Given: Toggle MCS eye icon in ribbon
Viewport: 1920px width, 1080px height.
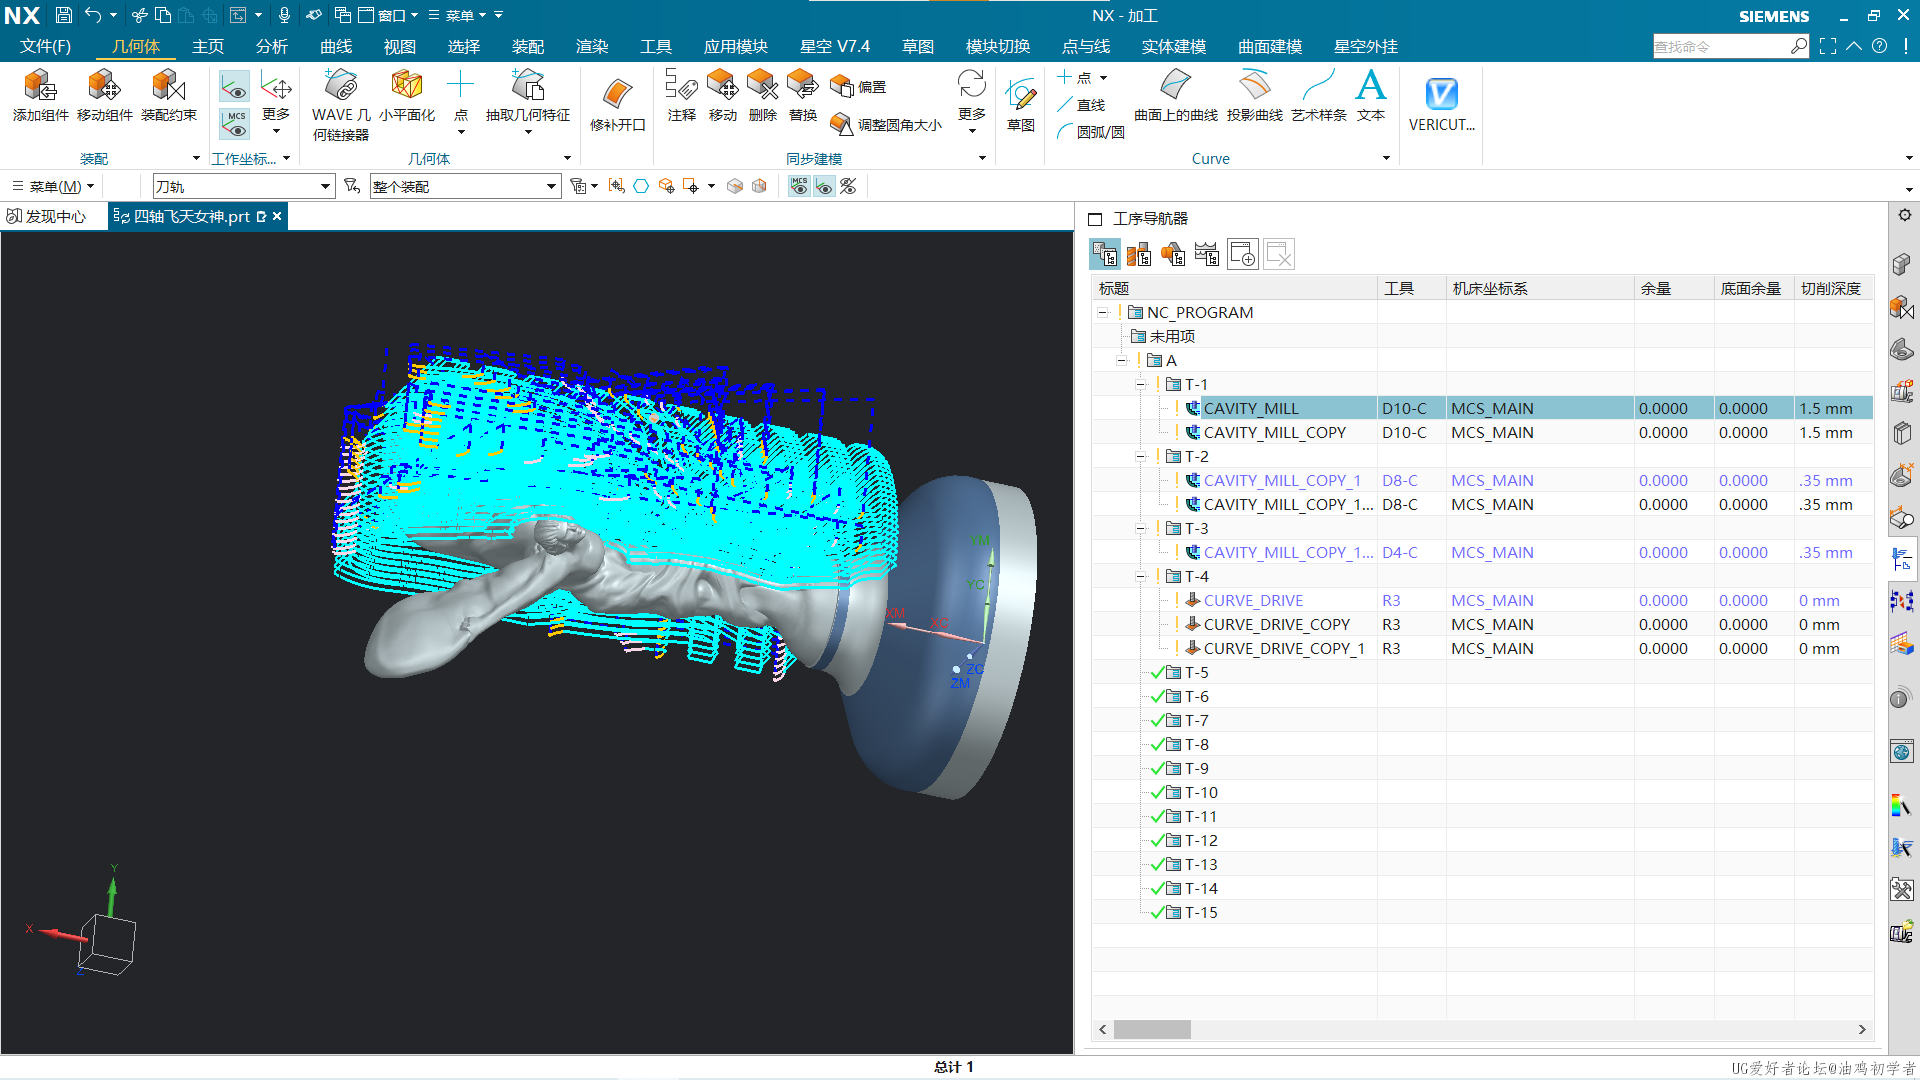Looking at the screenshot, I should coord(234,123).
